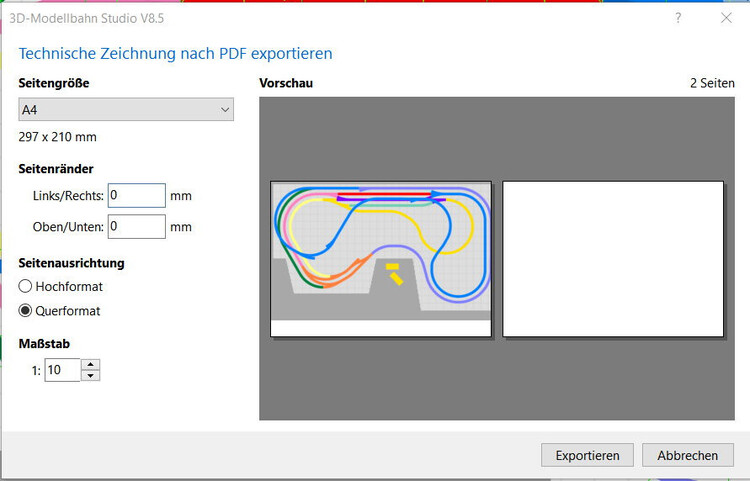Click the Links/Rechts margin input field
The width and height of the screenshot is (750, 481).
[x=137, y=196]
